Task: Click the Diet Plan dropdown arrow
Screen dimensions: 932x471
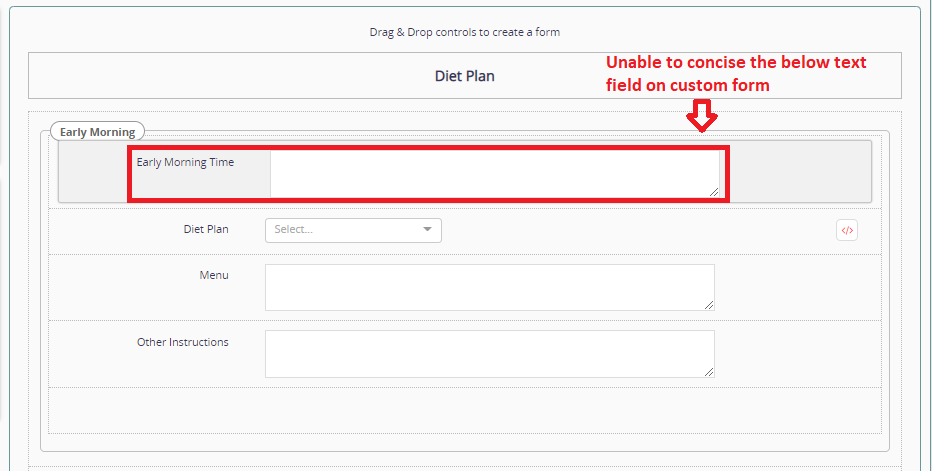Action: 428,230
